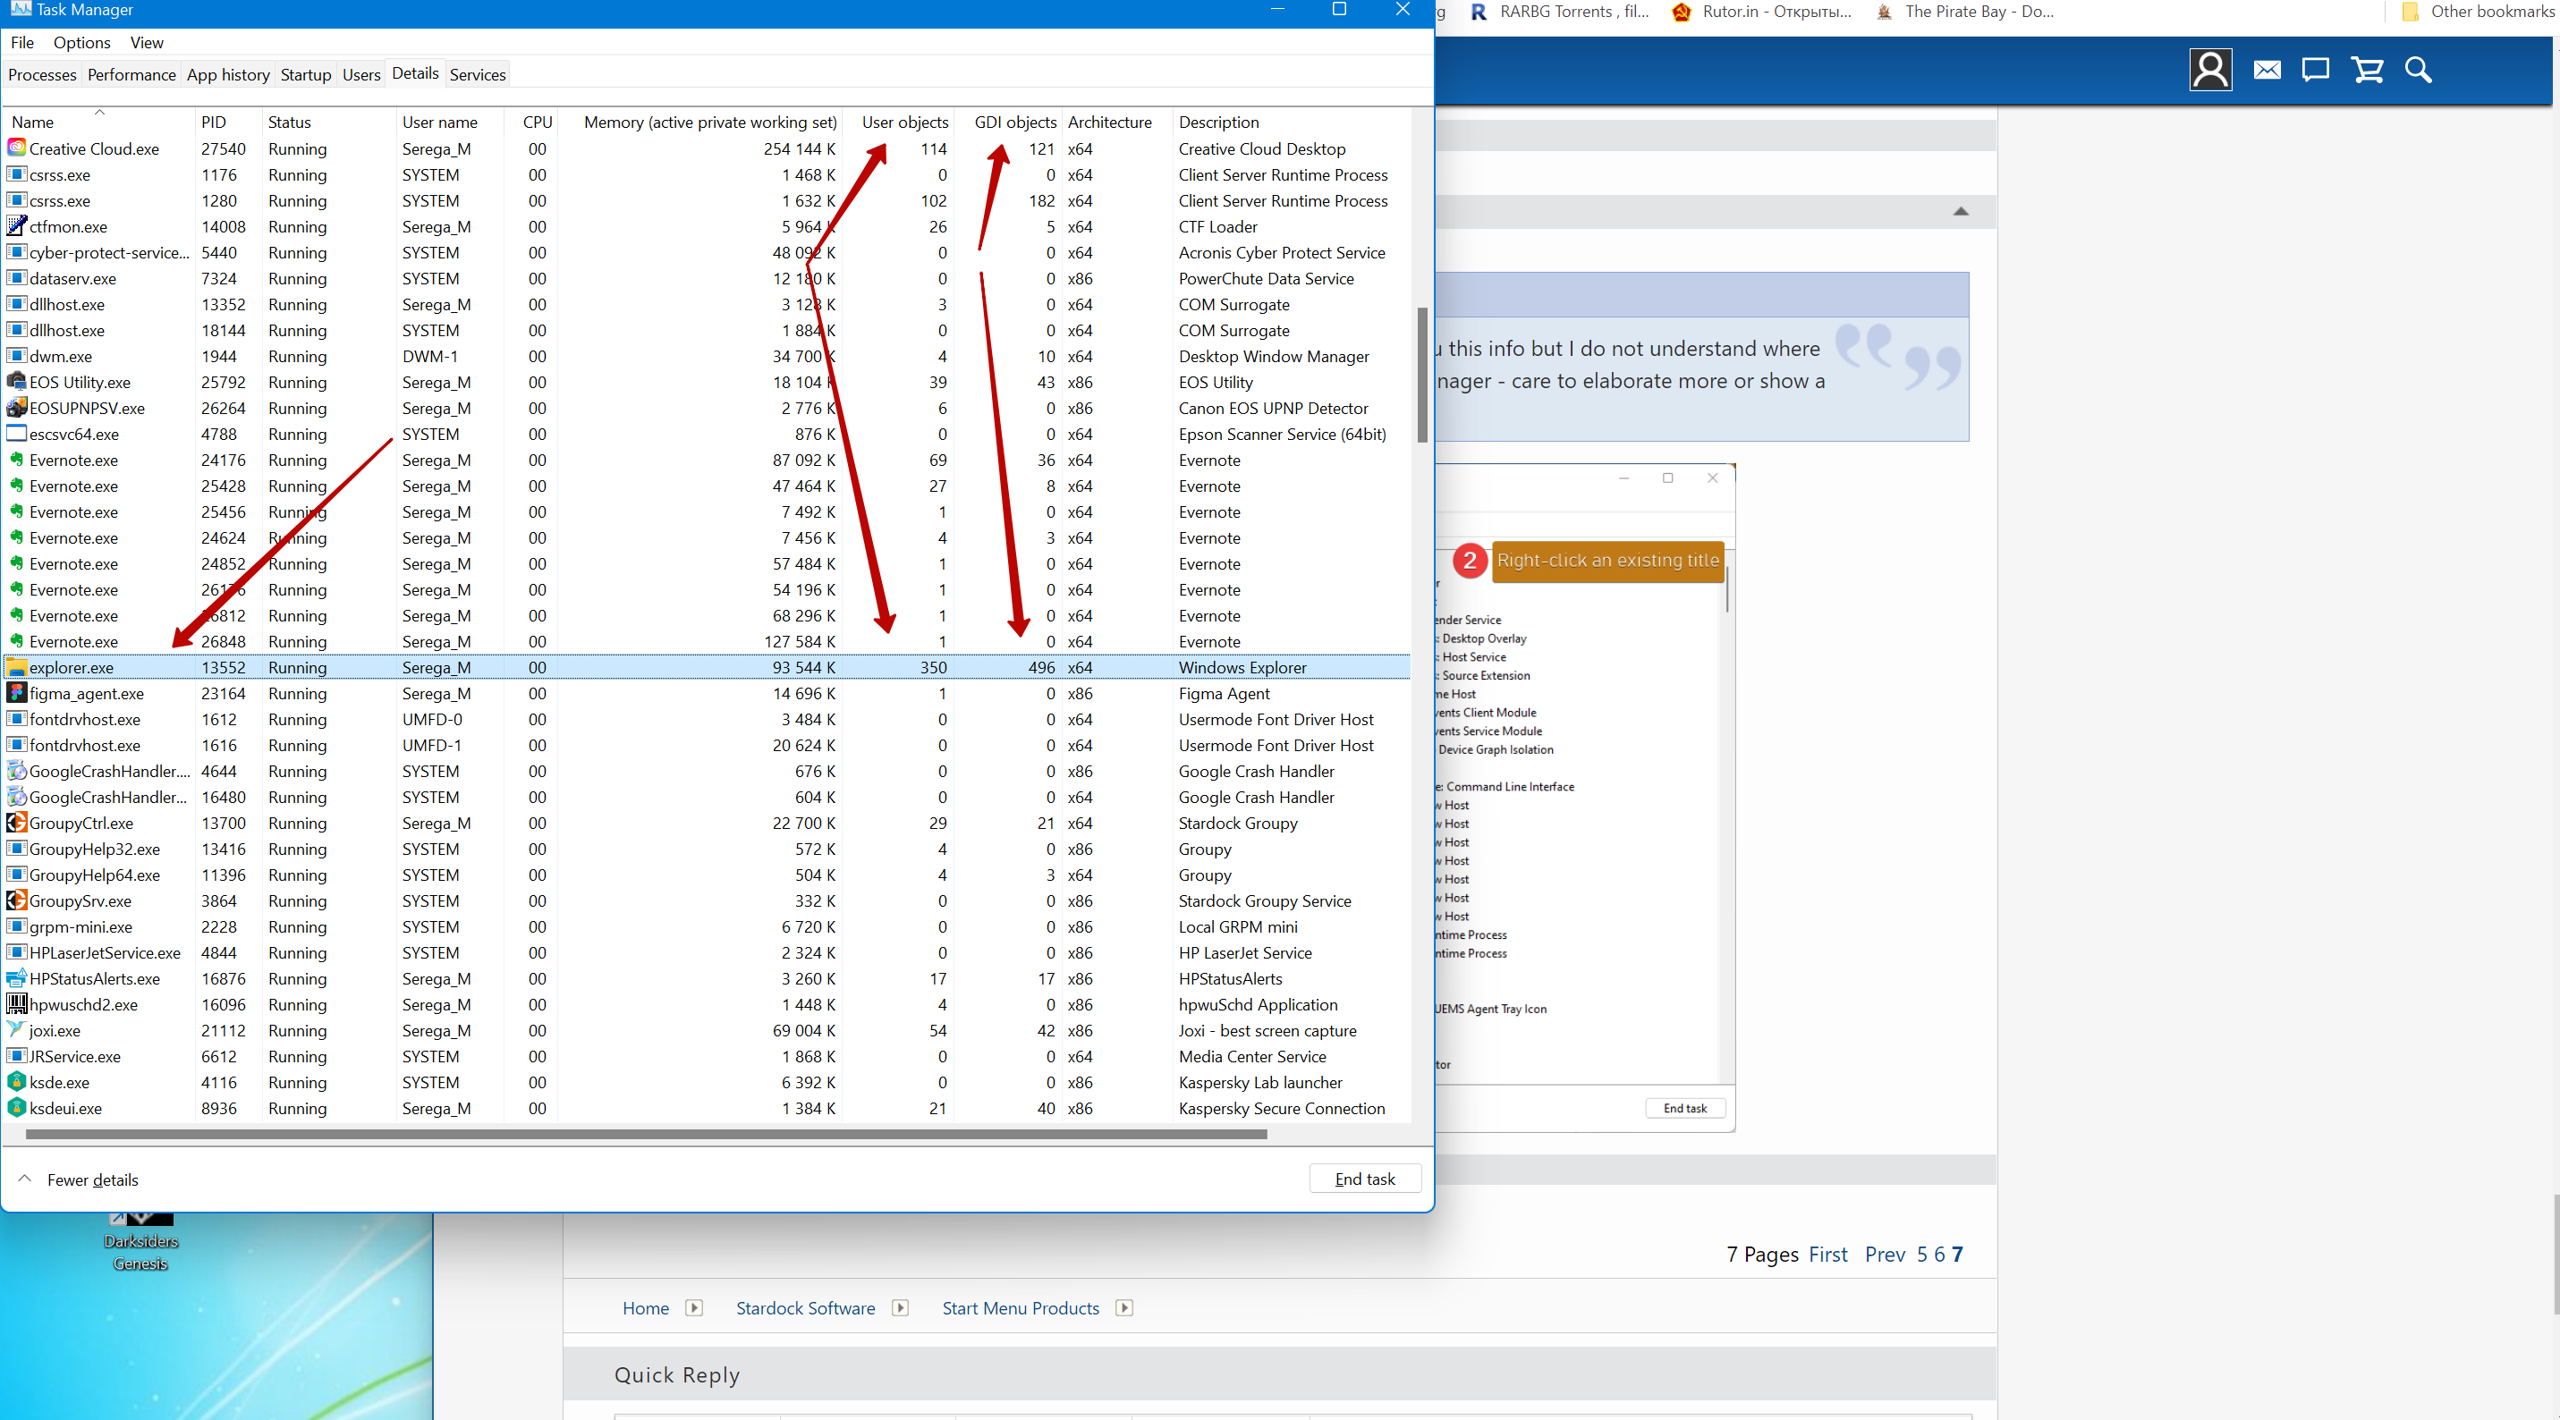Collapse view with Fewer details
The height and width of the screenshot is (1420, 2560).
78,1180
